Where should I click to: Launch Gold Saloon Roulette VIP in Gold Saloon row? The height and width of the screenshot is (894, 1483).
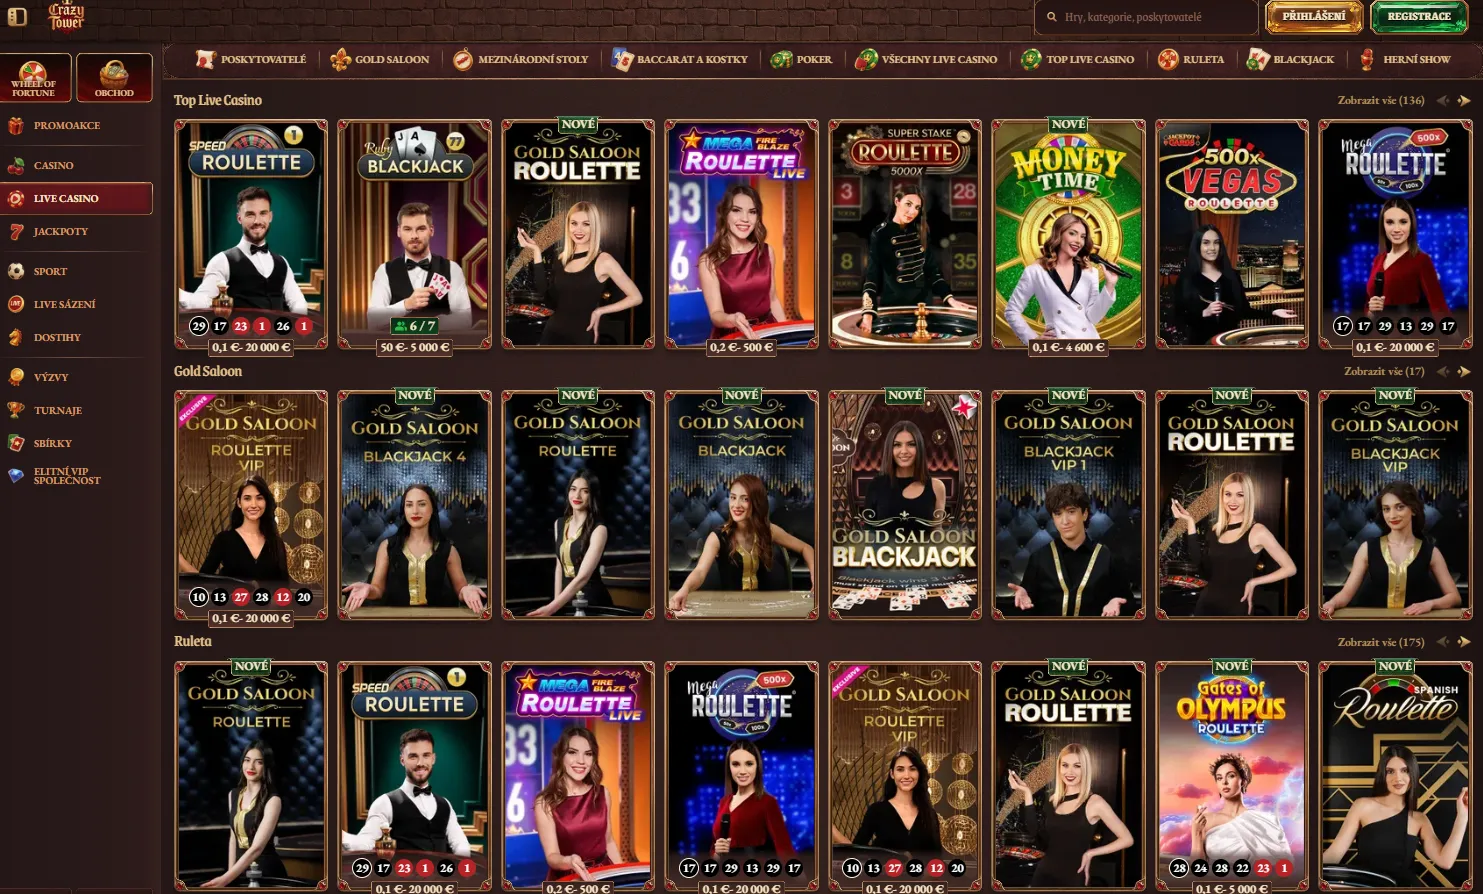[251, 505]
